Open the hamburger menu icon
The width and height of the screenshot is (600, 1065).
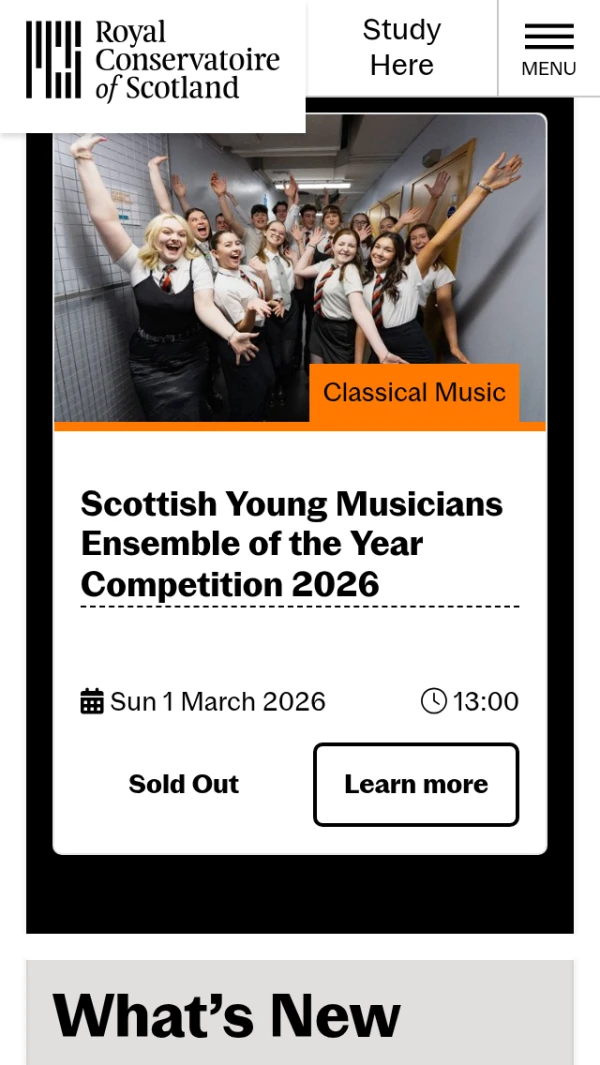[548, 36]
